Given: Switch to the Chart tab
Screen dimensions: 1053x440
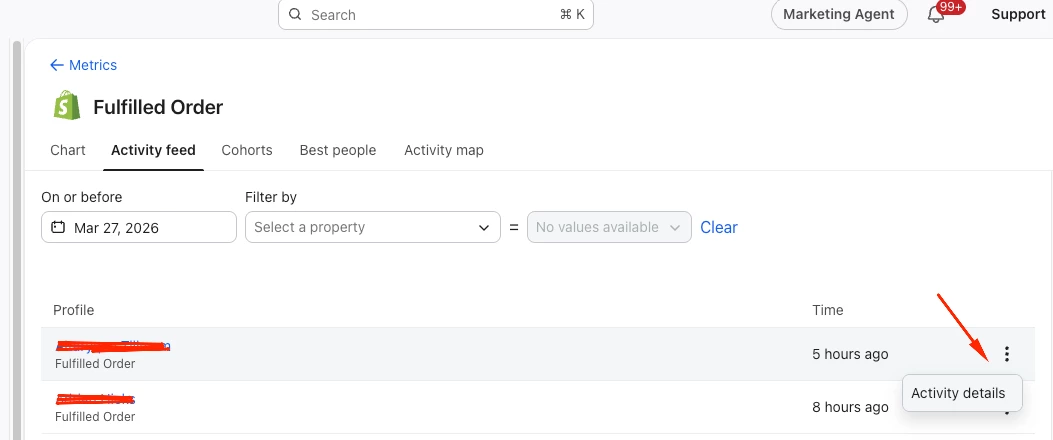Looking at the screenshot, I should coord(68,150).
